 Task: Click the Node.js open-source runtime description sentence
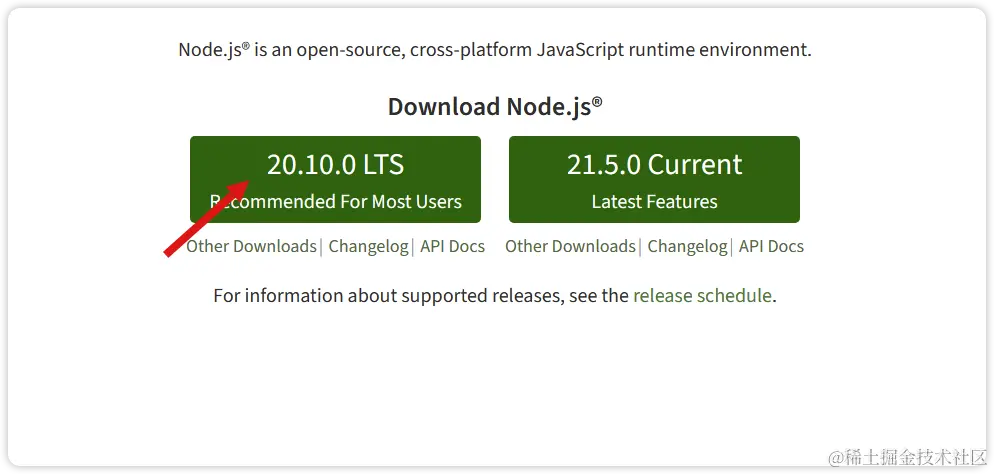point(495,50)
